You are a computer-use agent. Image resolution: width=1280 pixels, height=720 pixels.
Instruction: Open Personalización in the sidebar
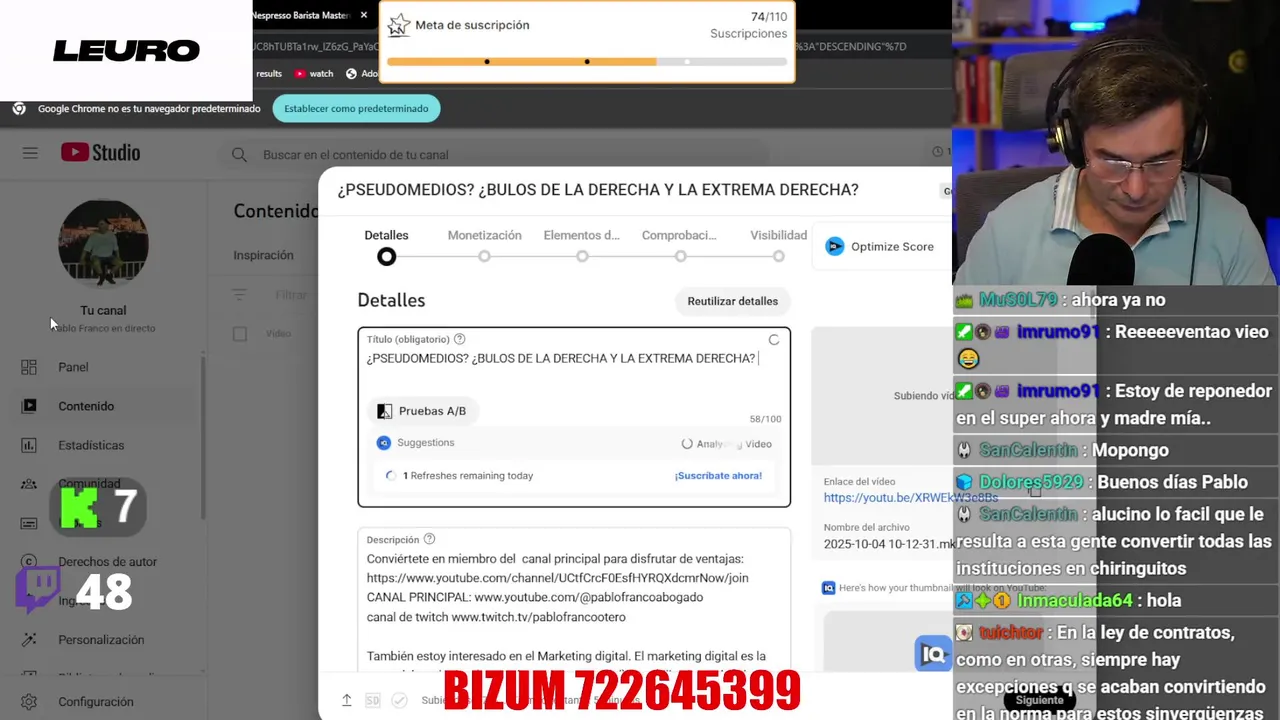[100, 640]
